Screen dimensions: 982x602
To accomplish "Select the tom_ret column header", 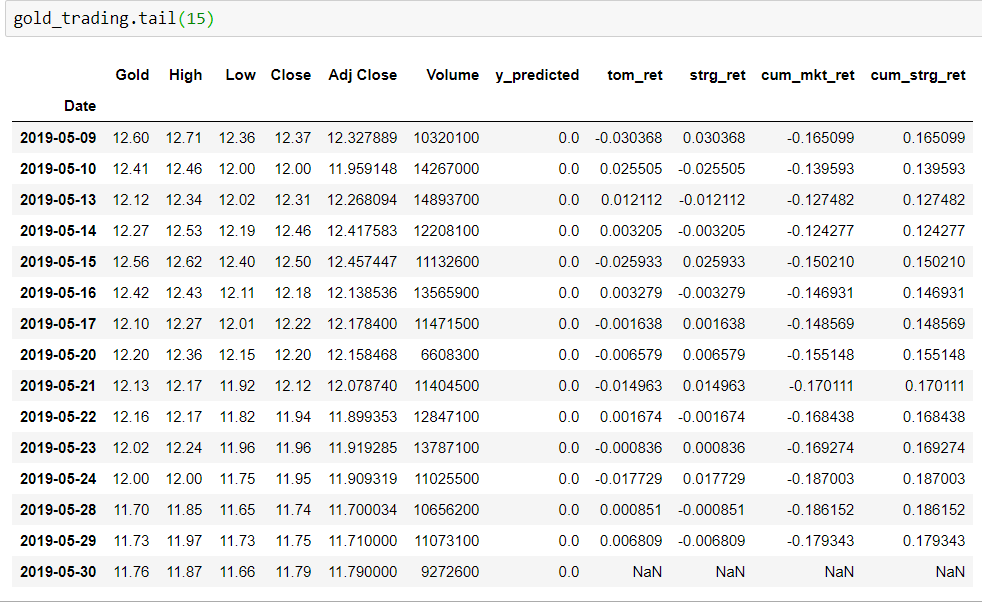I will coord(634,75).
